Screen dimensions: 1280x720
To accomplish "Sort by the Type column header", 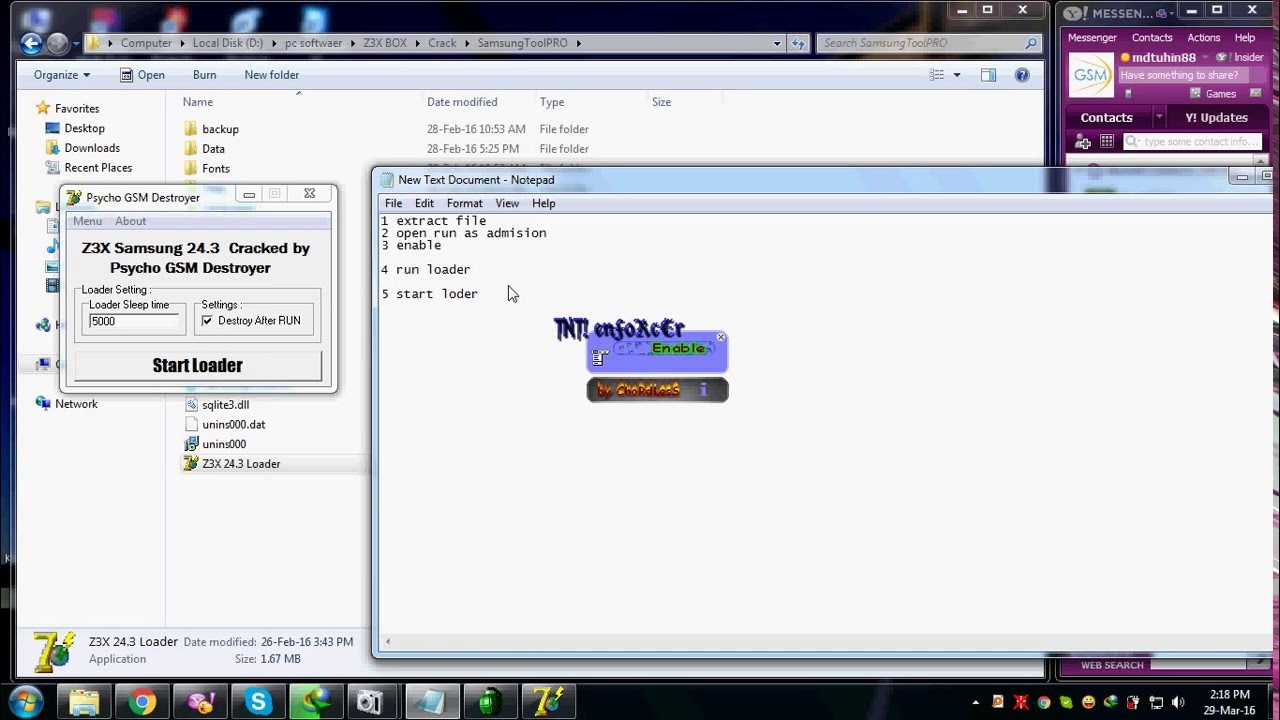I will click(x=552, y=102).
